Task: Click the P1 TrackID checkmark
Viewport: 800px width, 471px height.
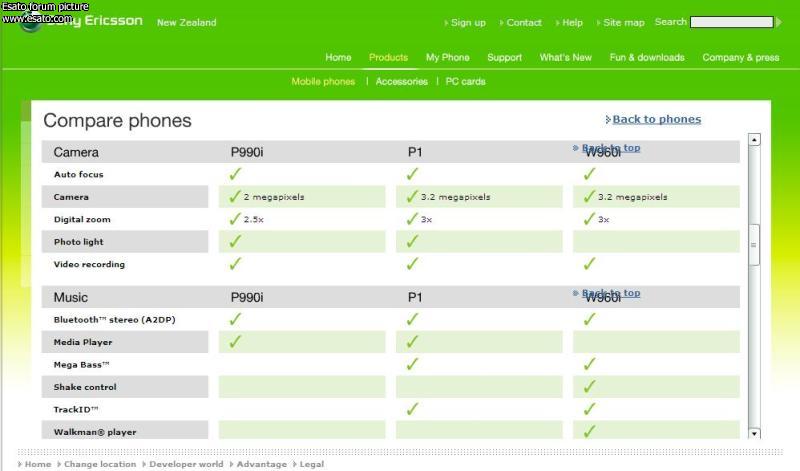Action: (x=412, y=409)
